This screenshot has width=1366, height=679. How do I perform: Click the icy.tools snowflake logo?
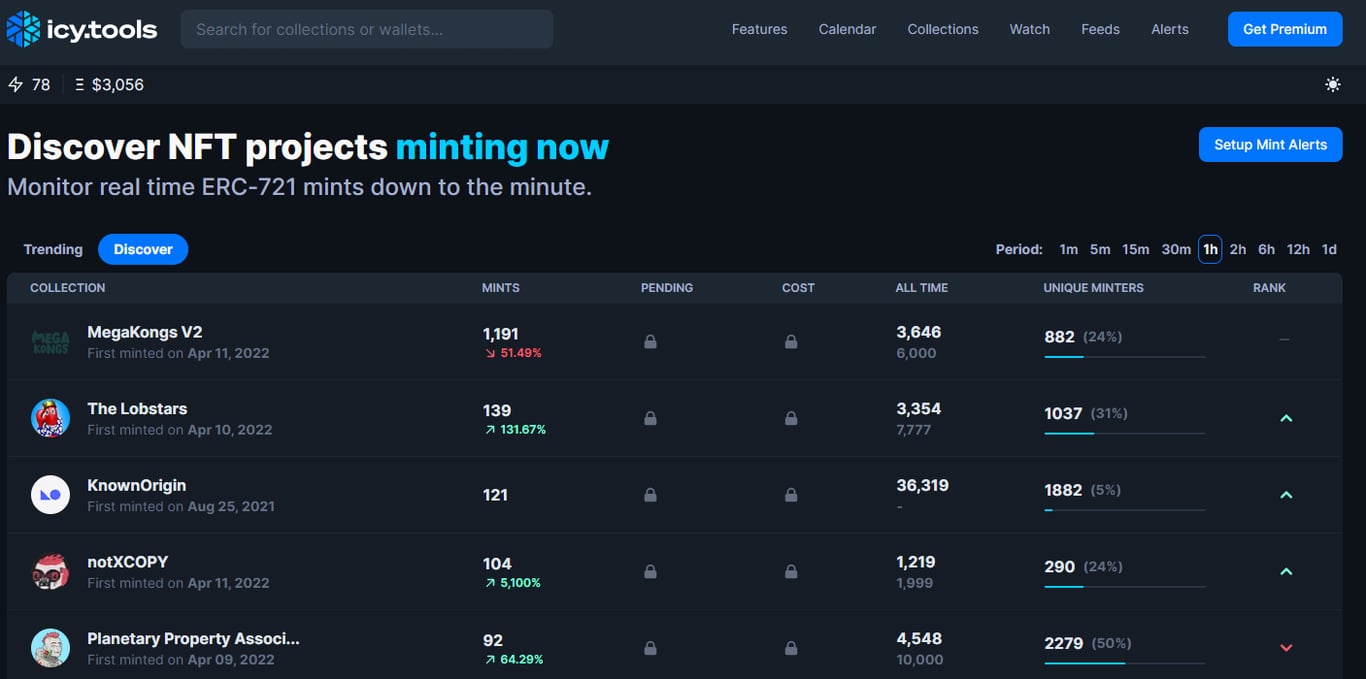pyautogui.click(x=23, y=29)
